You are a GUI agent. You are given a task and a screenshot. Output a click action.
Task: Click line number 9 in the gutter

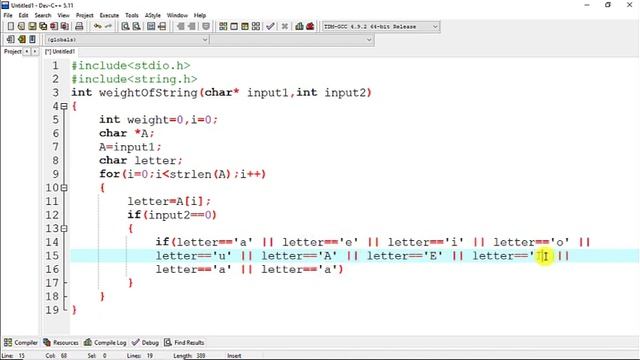point(56,174)
